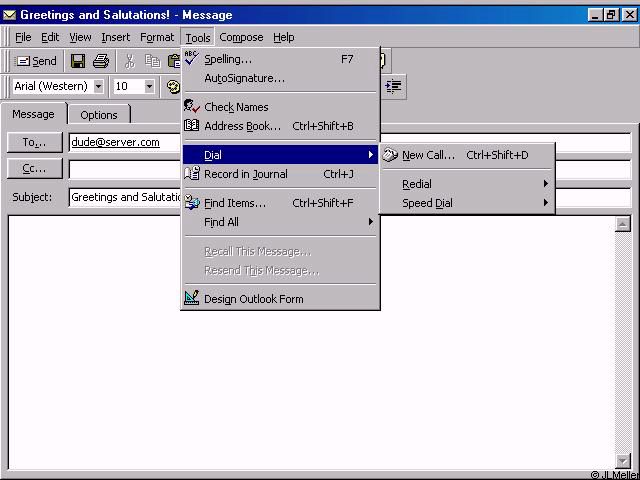
Task: Switch to the Options tab
Action: pos(99,115)
